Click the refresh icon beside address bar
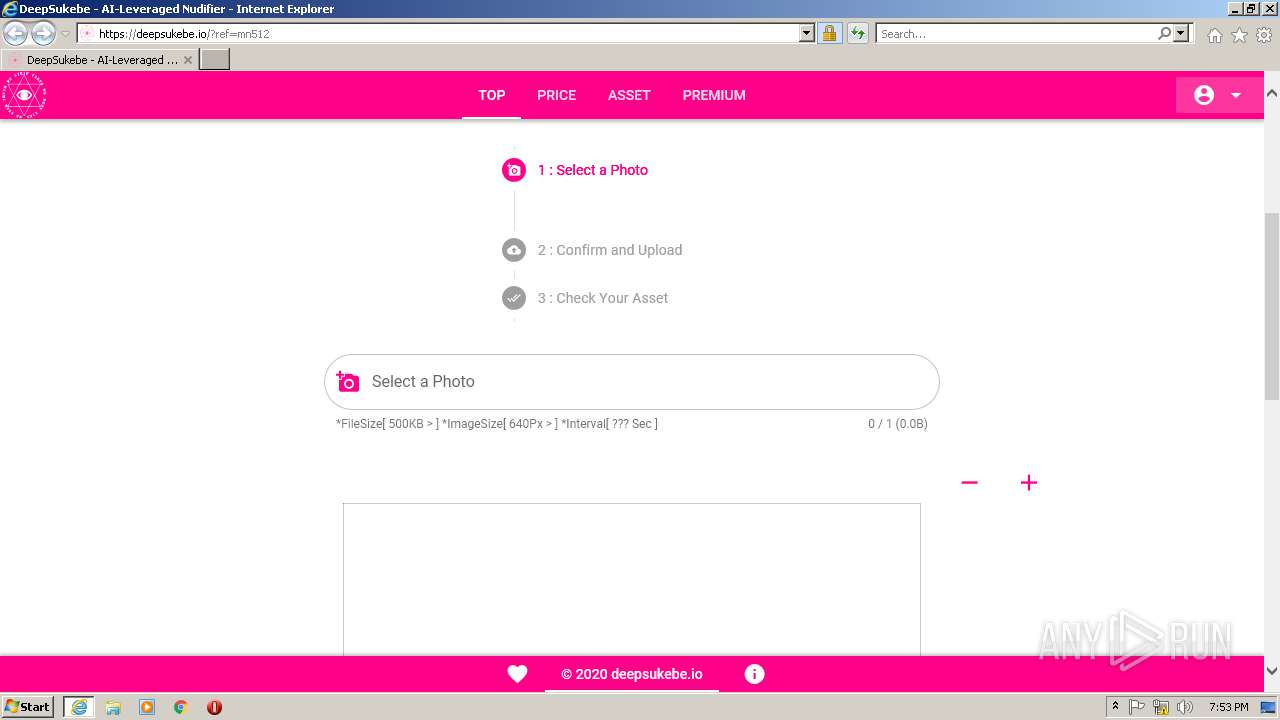Viewport: 1280px width, 720px height. pos(858,33)
